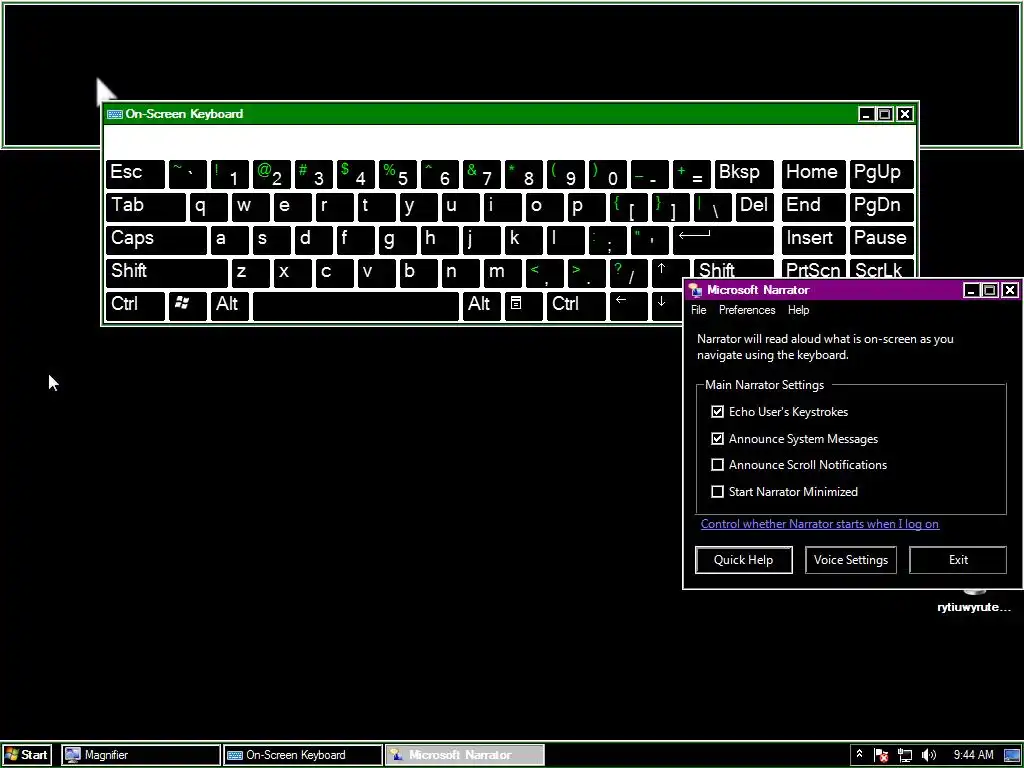Click the Insert key
This screenshot has height=768, width=1024.
pyautogui.click(x=813, y=240)
